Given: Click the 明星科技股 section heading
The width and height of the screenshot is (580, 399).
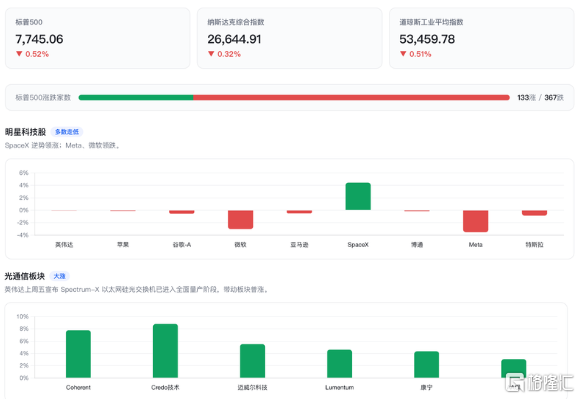Looking at the screenshot, I should coord(25,132).
